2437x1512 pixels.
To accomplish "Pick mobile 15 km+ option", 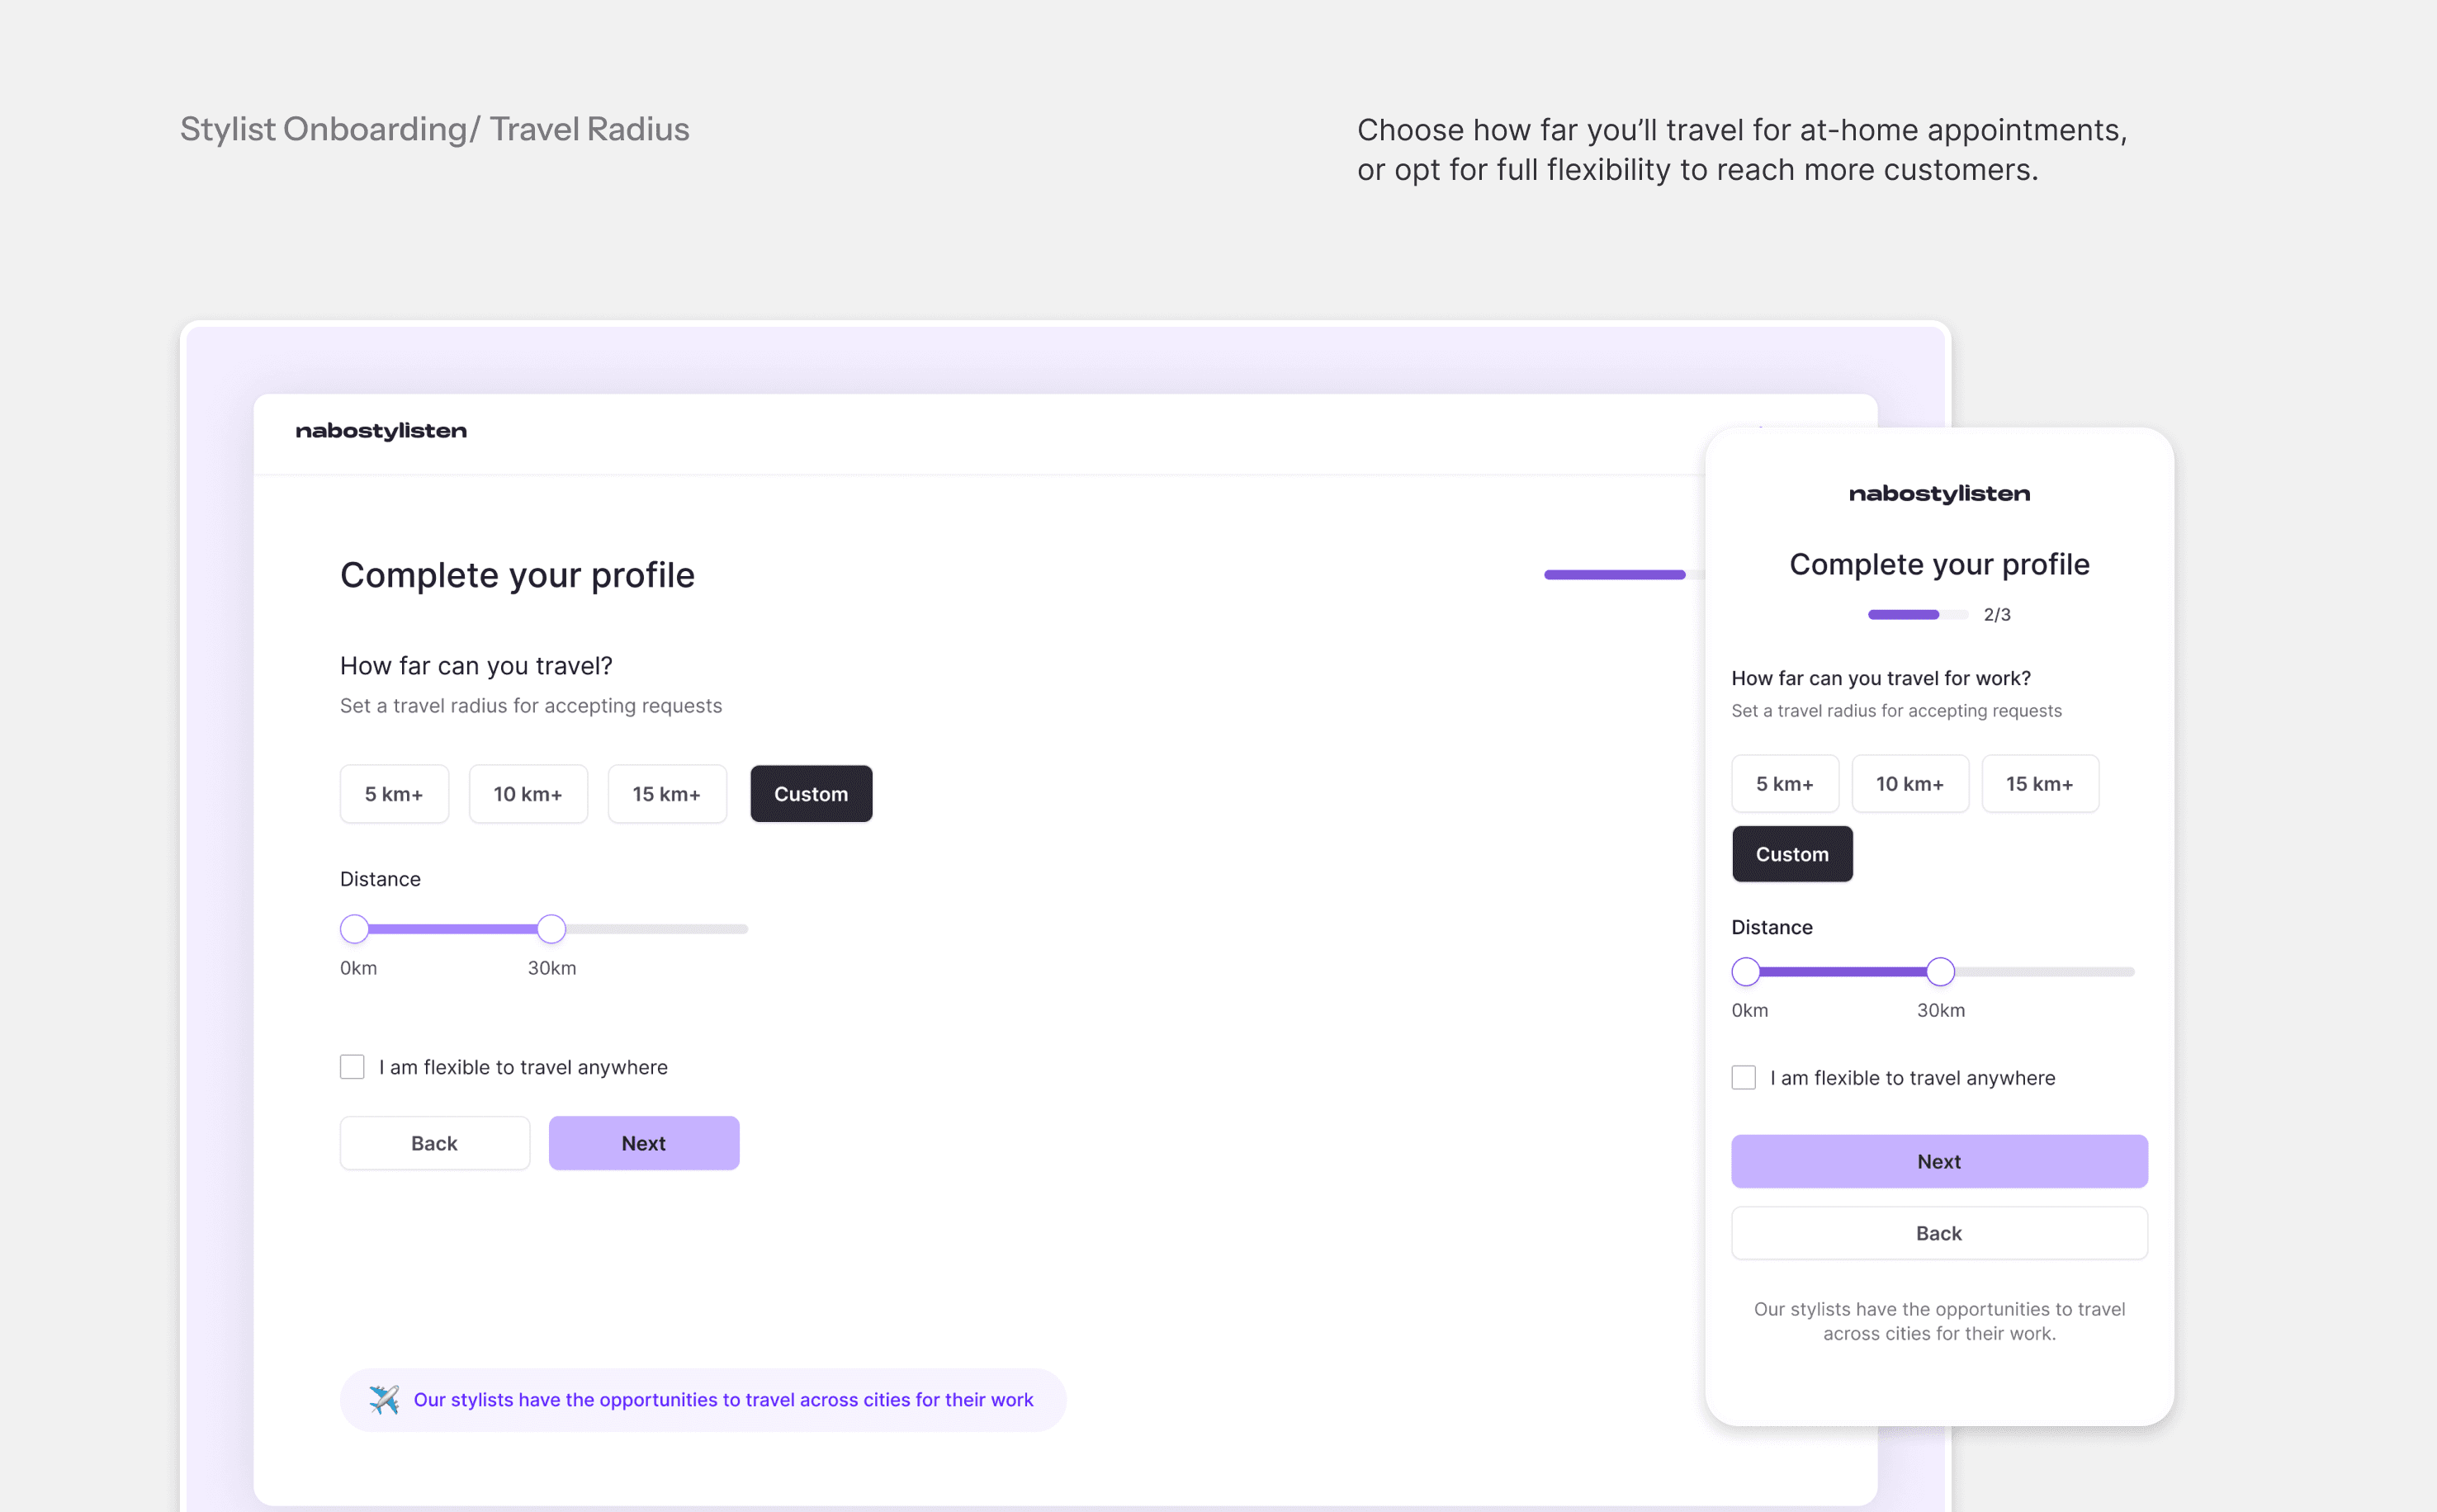I will [2040, 784].
